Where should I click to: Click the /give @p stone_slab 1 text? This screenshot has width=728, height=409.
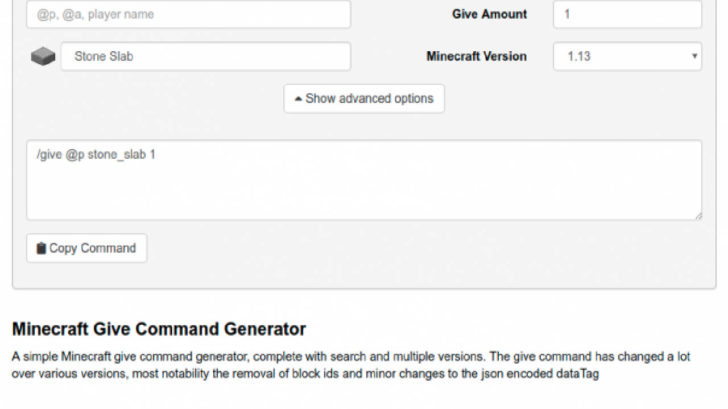click(x=96, y=155)
